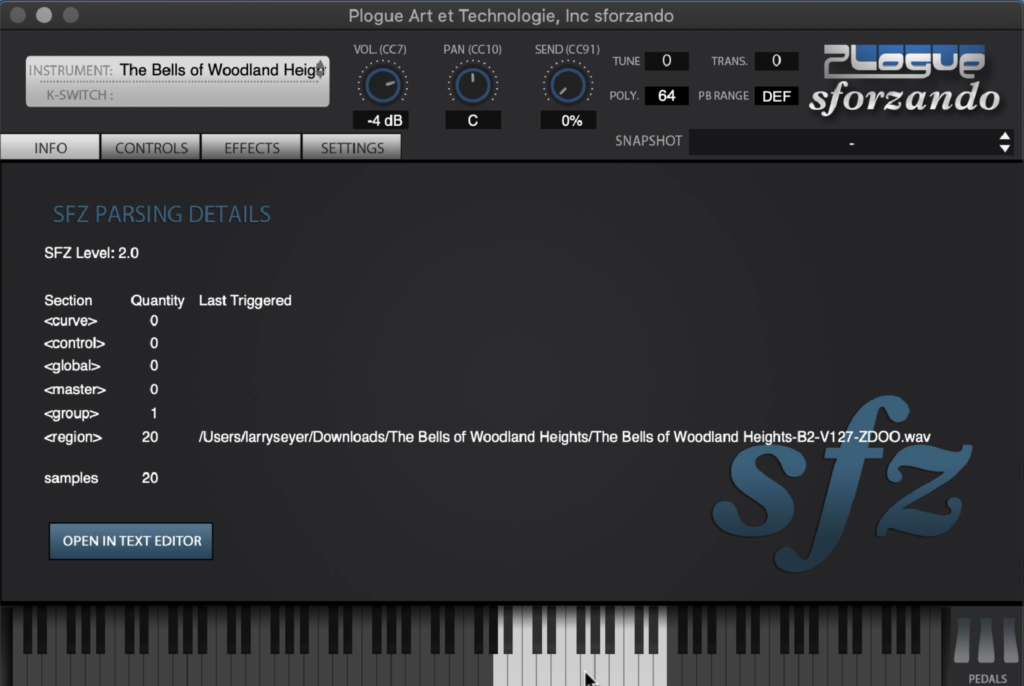Click the instrument selector up/down arrows
The image size is (1024, 686).
click(321, 69)
